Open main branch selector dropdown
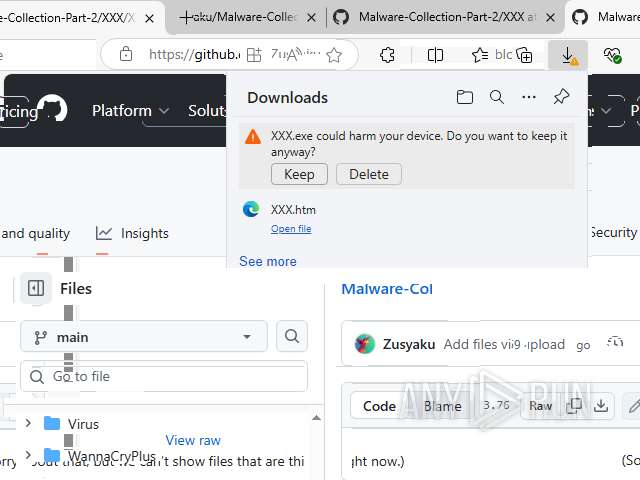The width and height of the screenshot is (640, 480). click(x=144, y=337)
